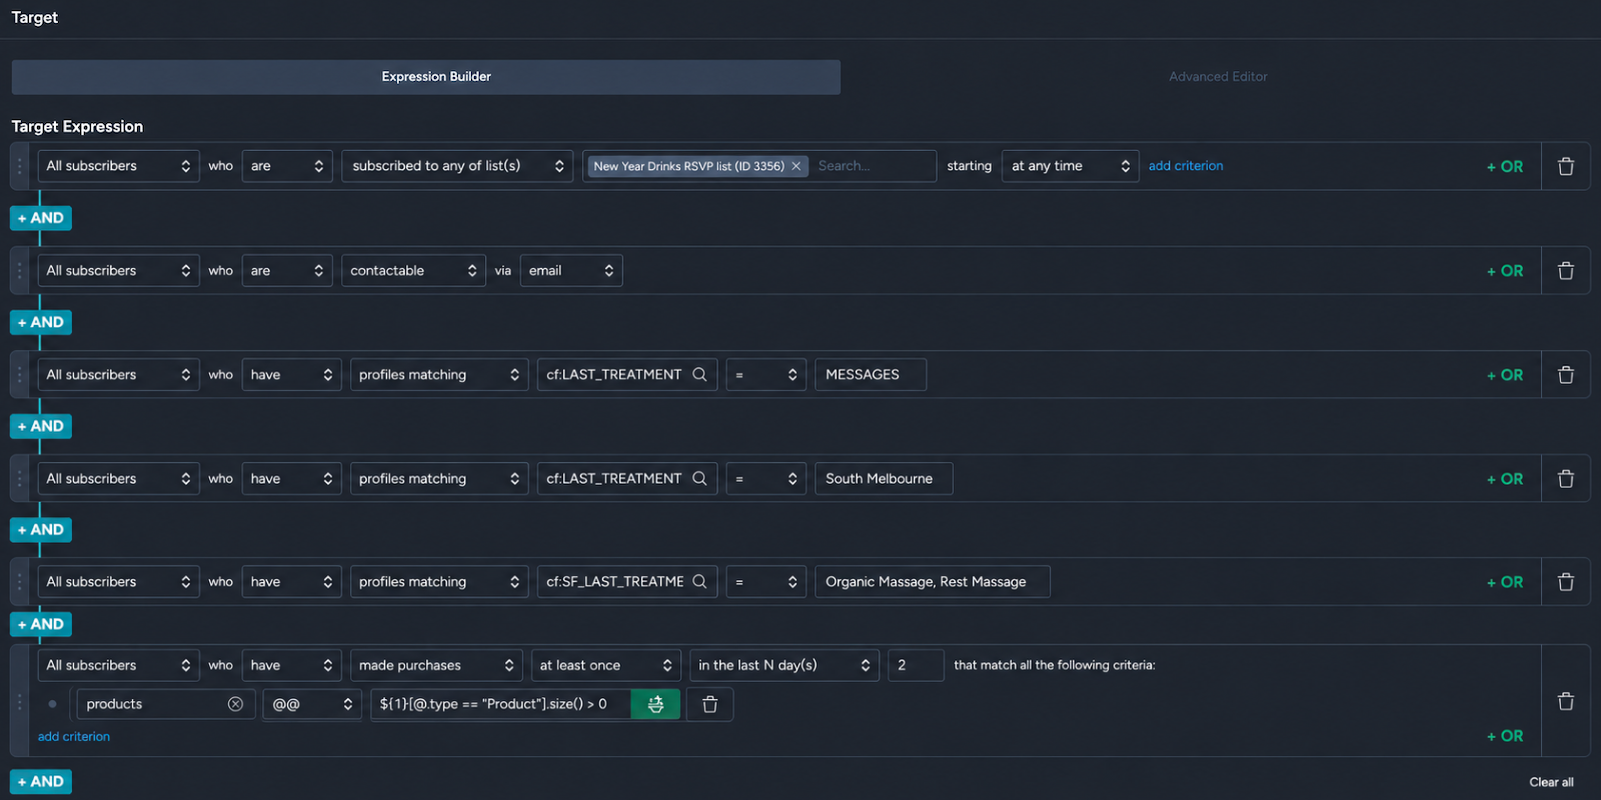
Task: Open 'profiles matching' dropdown in MESSAGES rule
Action: (x=439, y=375)
